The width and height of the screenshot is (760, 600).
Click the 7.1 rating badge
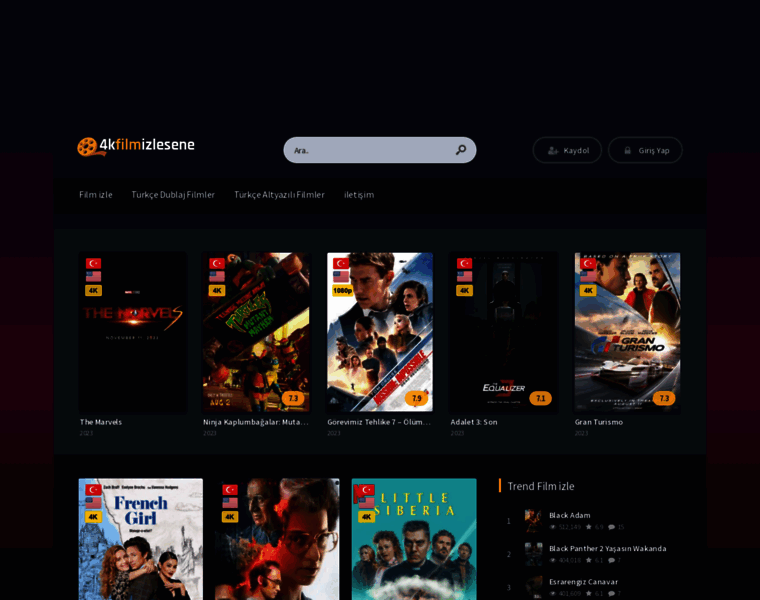pos(540,398)
